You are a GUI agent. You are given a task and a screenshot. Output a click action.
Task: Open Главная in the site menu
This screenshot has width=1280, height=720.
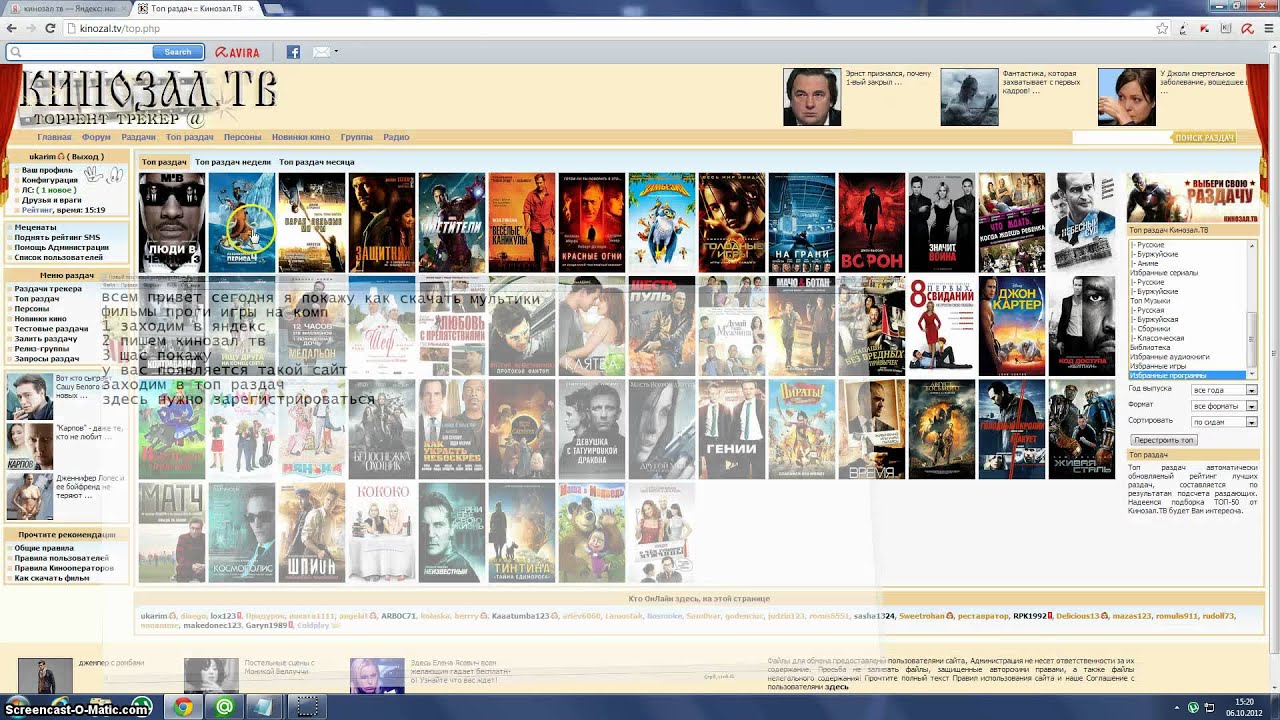54,137
